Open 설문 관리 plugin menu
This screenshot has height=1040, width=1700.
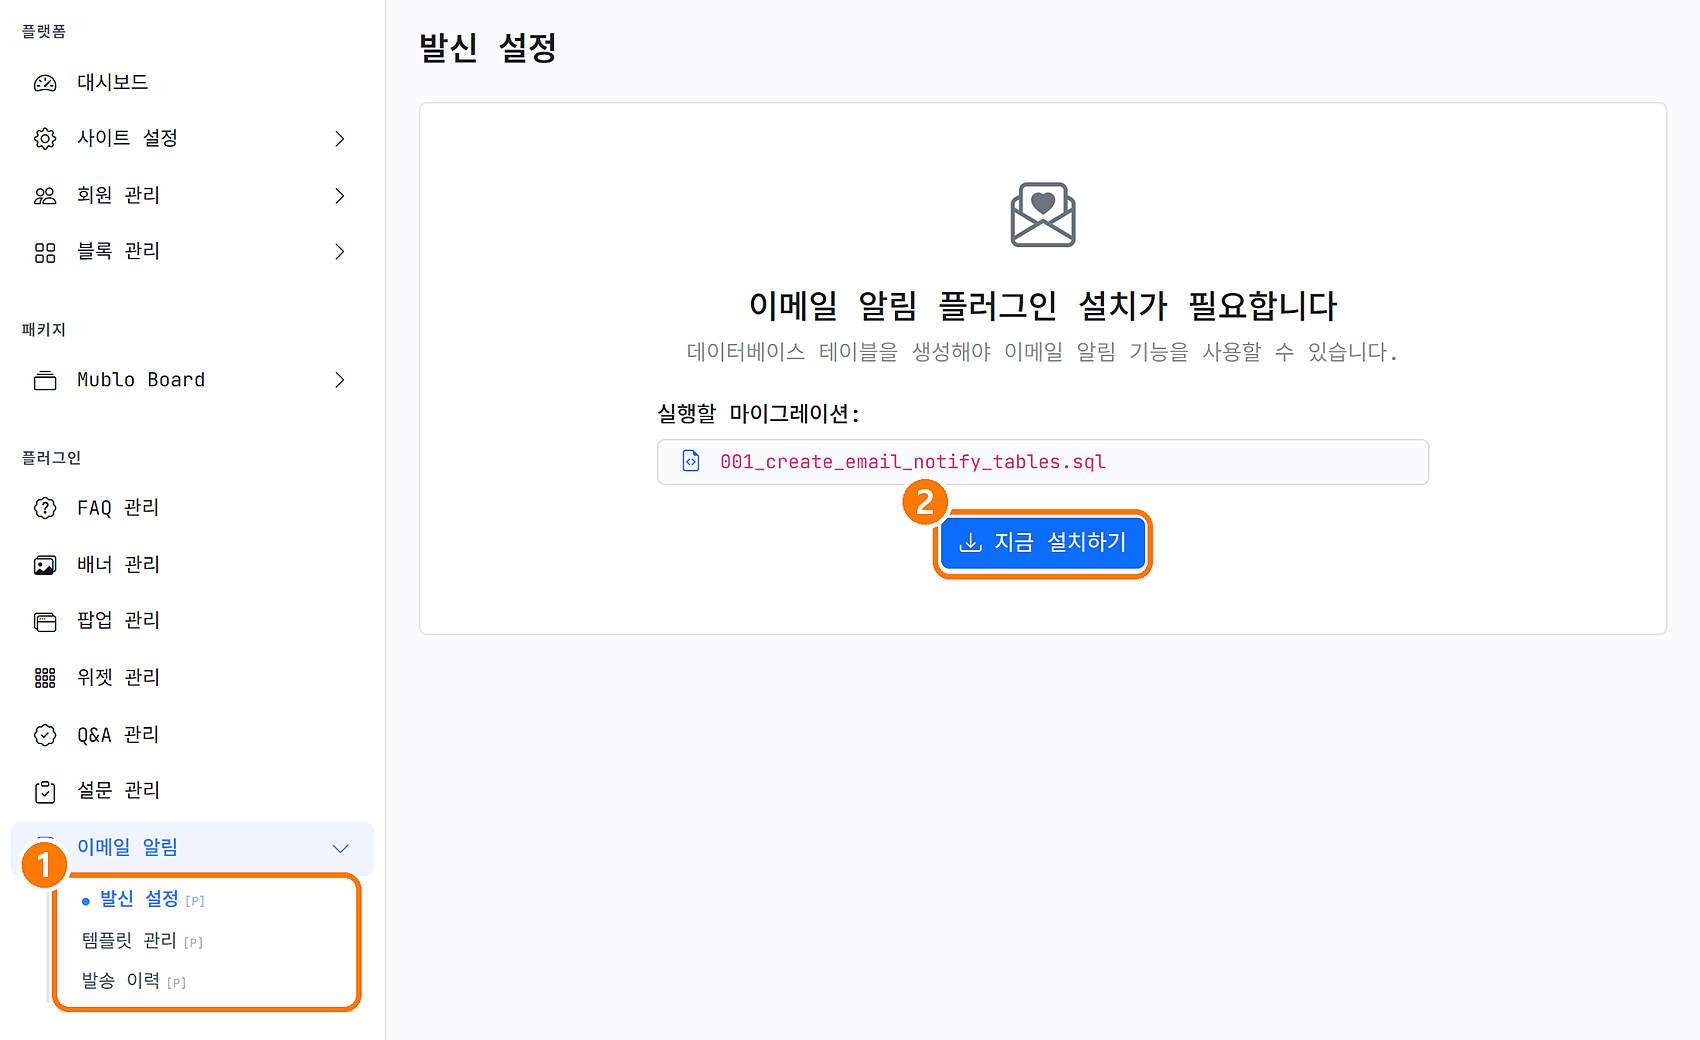(x=118, y=790)
